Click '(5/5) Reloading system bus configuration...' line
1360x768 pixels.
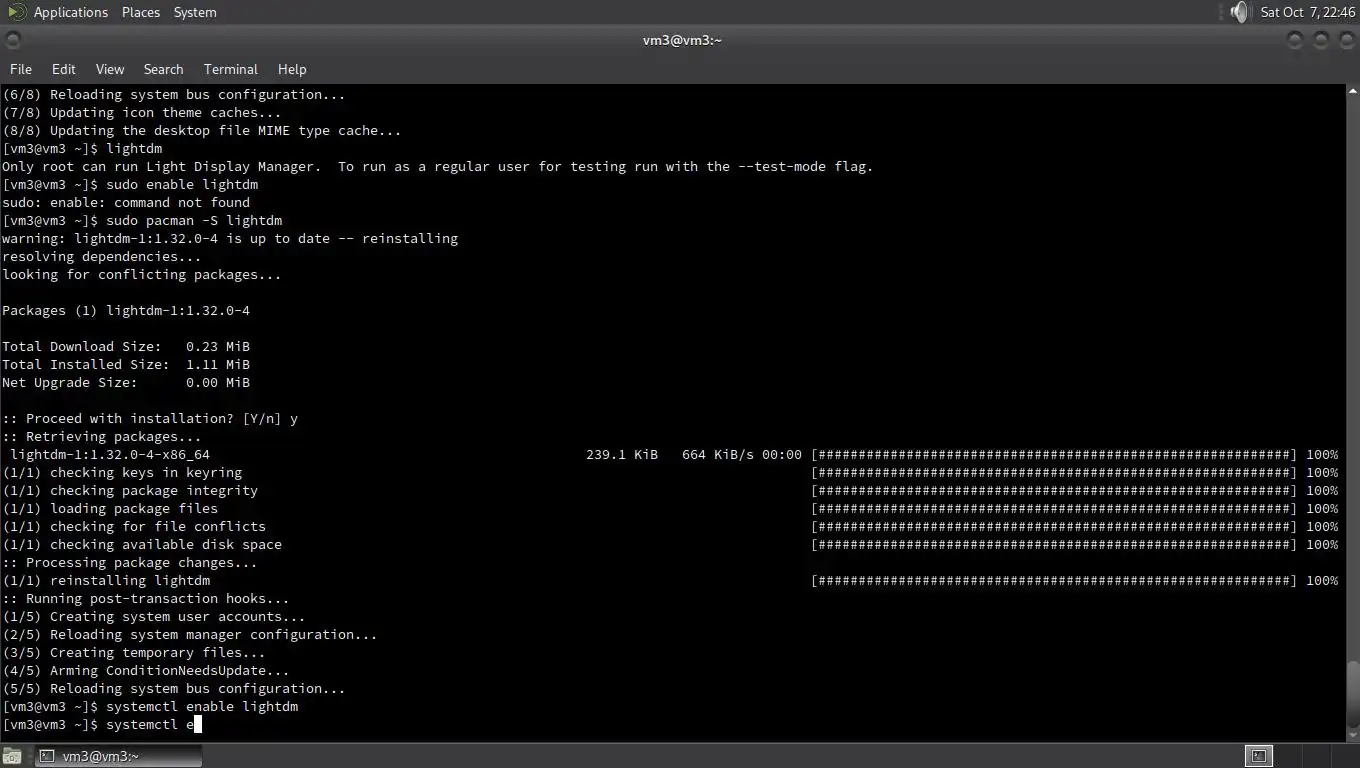174,688
